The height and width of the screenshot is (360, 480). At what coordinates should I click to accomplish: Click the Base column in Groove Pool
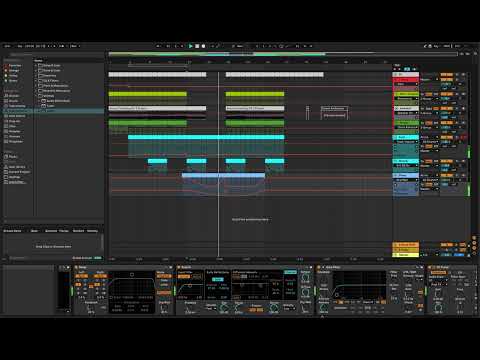[34, 231]
